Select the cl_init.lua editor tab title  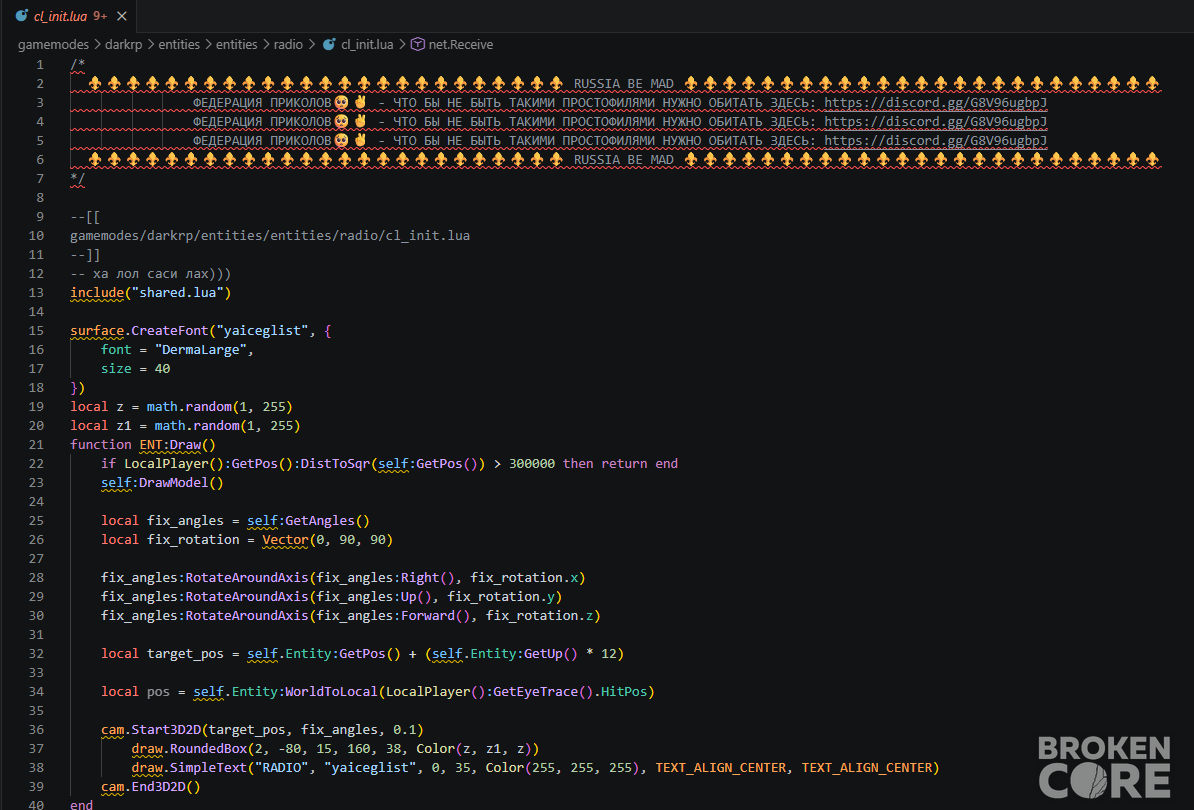pos(60,16)
